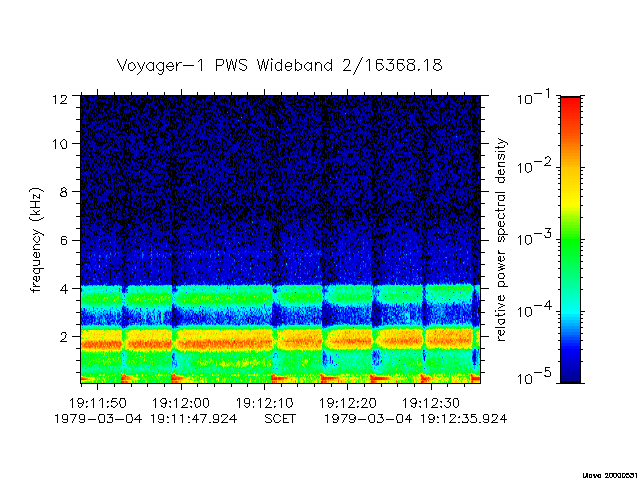
Task: Click the '19:12:00' time tick label
Action: point(181,403)
